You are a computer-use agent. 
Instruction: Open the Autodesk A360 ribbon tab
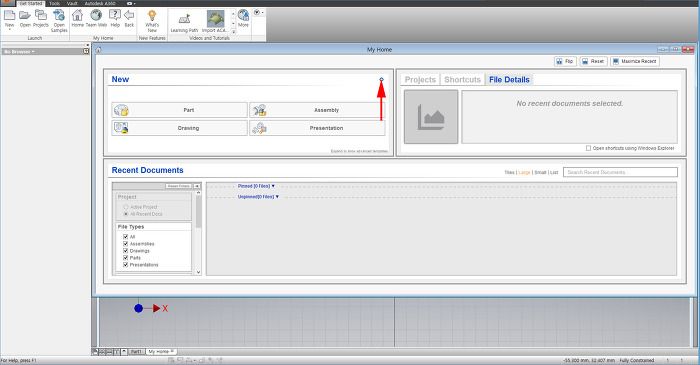(100, 4)
